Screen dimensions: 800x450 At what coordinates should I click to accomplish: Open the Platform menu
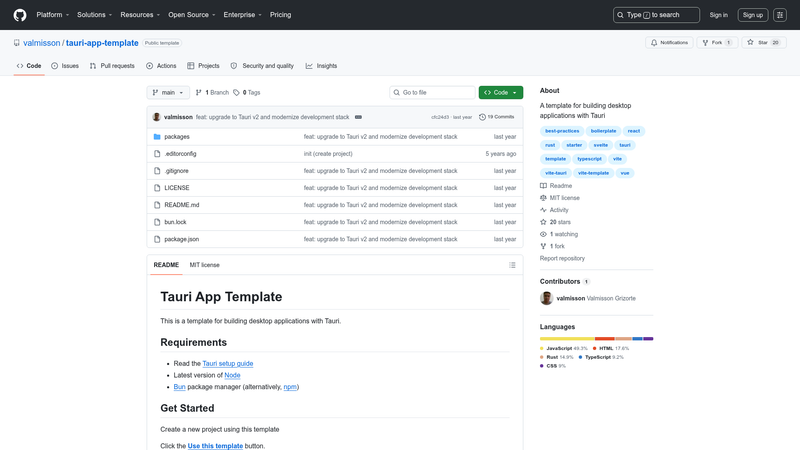tap(53, 15)
